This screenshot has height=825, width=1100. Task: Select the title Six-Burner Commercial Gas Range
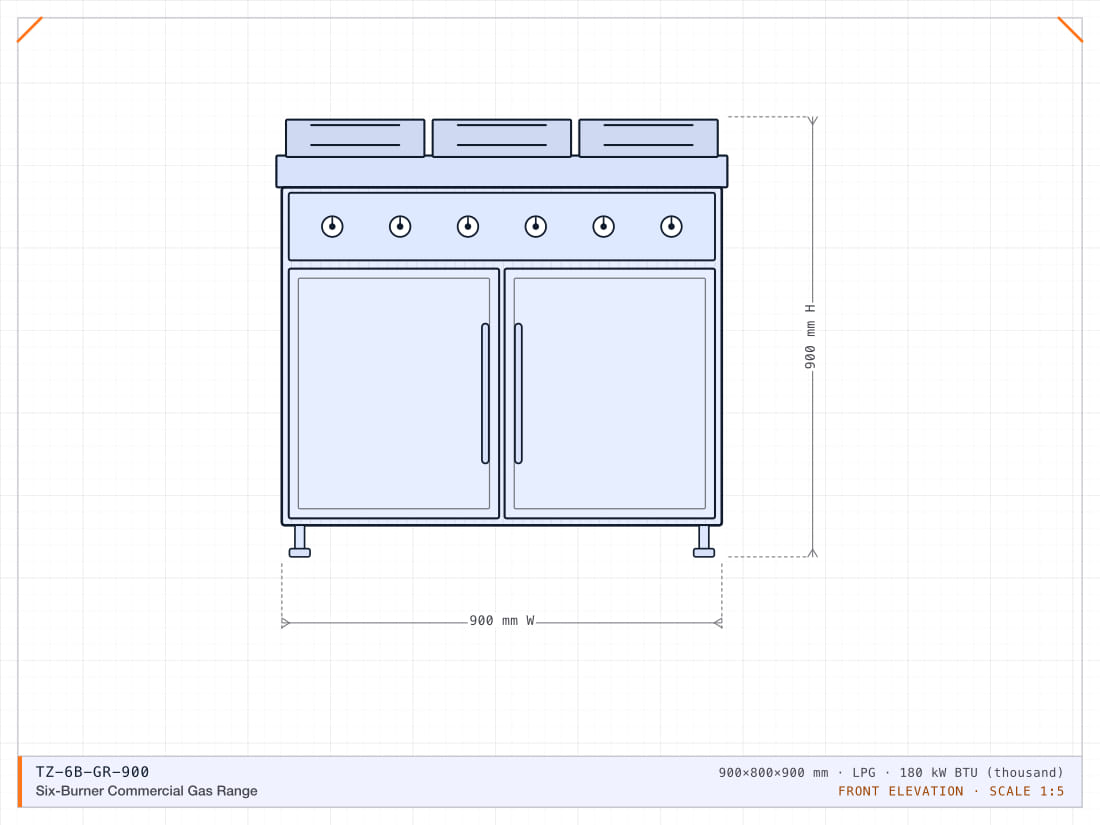point(147,791)
